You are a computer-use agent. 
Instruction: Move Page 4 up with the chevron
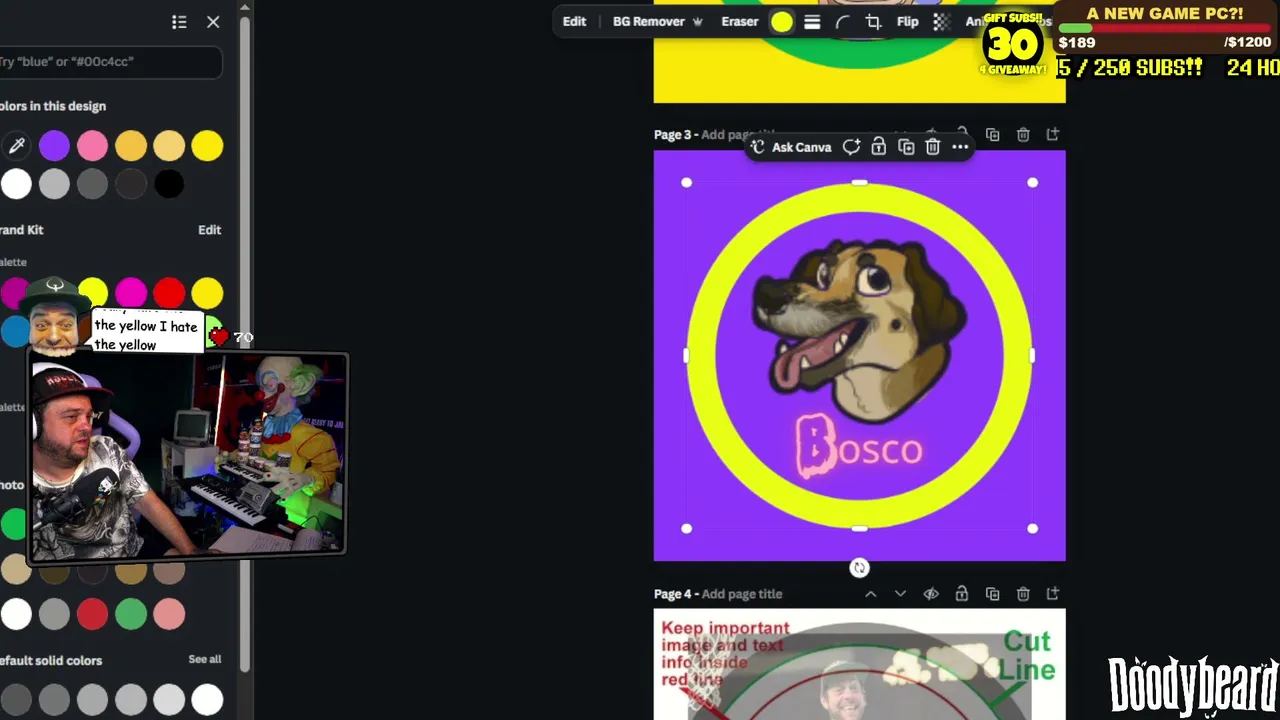[x=871, y=594]
